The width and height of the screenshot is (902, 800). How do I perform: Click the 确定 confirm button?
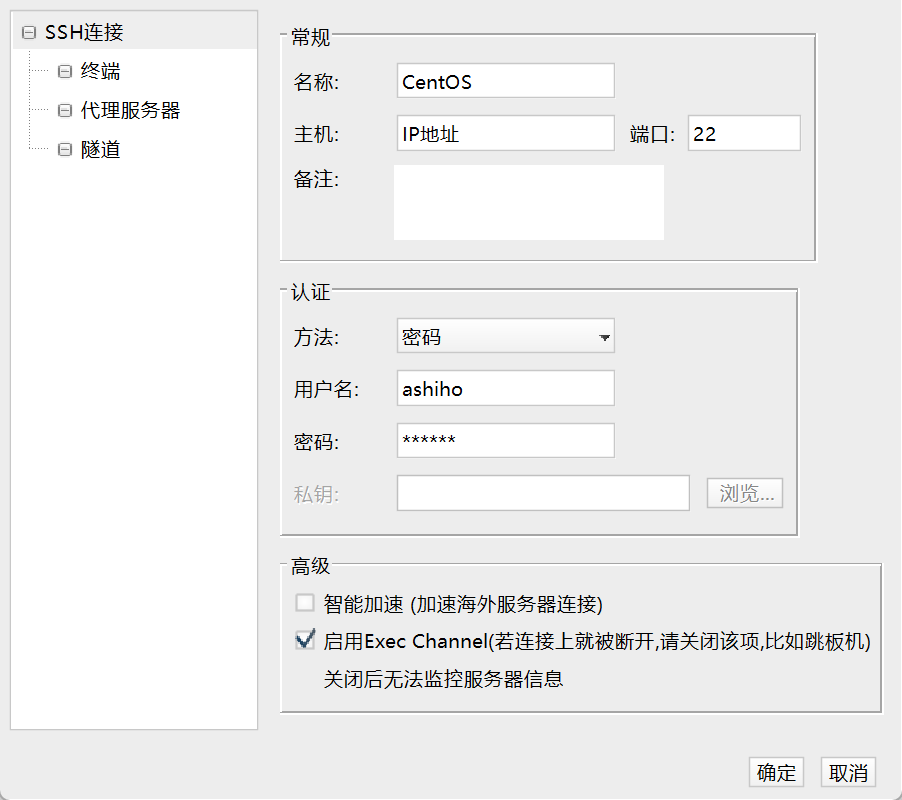pyautogui.click(x=776, y=772)
